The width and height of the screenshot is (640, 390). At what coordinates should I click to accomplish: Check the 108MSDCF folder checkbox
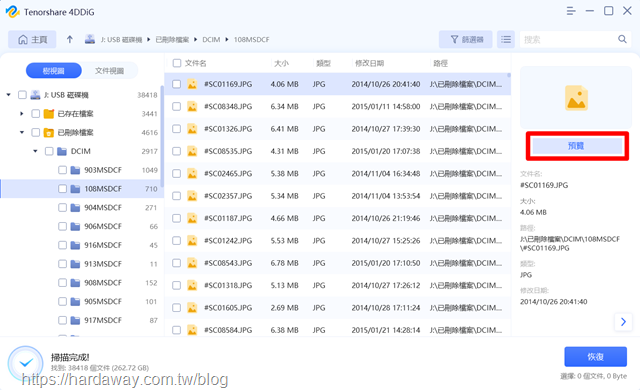pos(62,189)
